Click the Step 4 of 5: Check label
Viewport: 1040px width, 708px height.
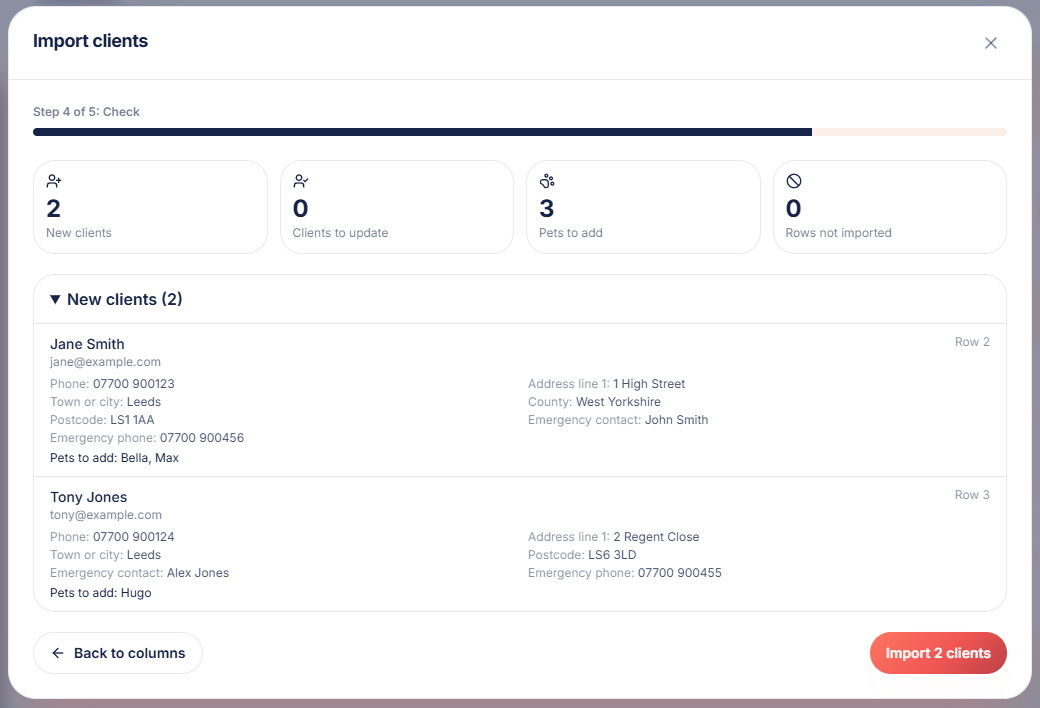(x=86, y=111)
